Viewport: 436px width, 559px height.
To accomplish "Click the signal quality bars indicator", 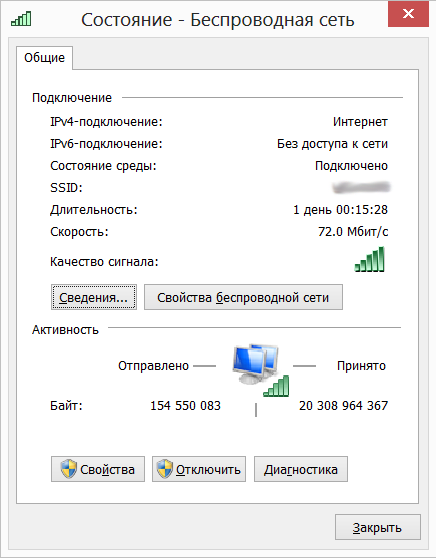I will [369, 259].
